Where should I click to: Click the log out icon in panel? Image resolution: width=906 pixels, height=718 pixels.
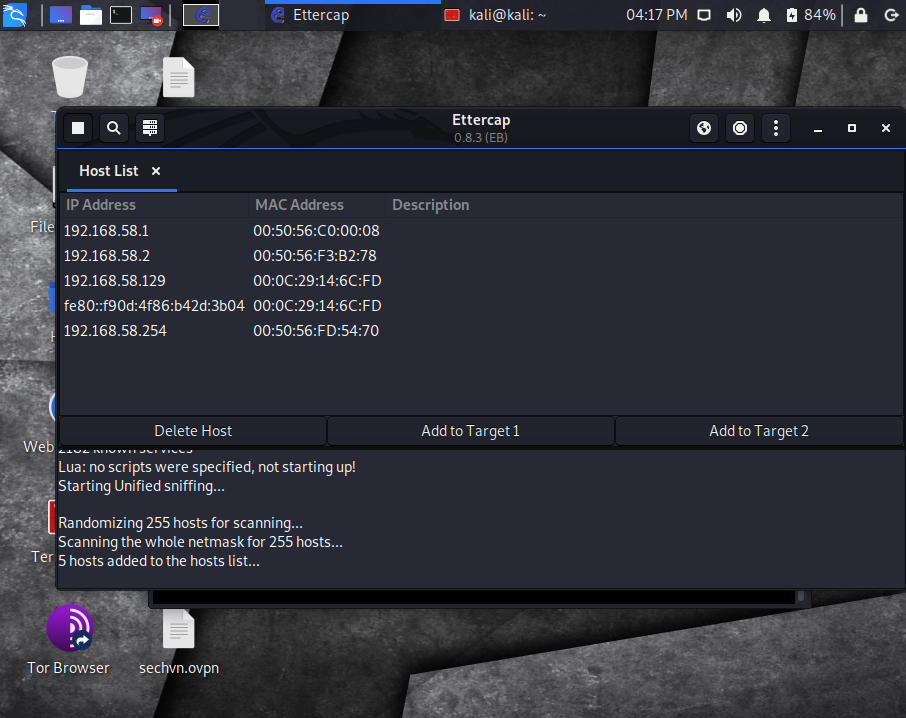tap(891, 15)
